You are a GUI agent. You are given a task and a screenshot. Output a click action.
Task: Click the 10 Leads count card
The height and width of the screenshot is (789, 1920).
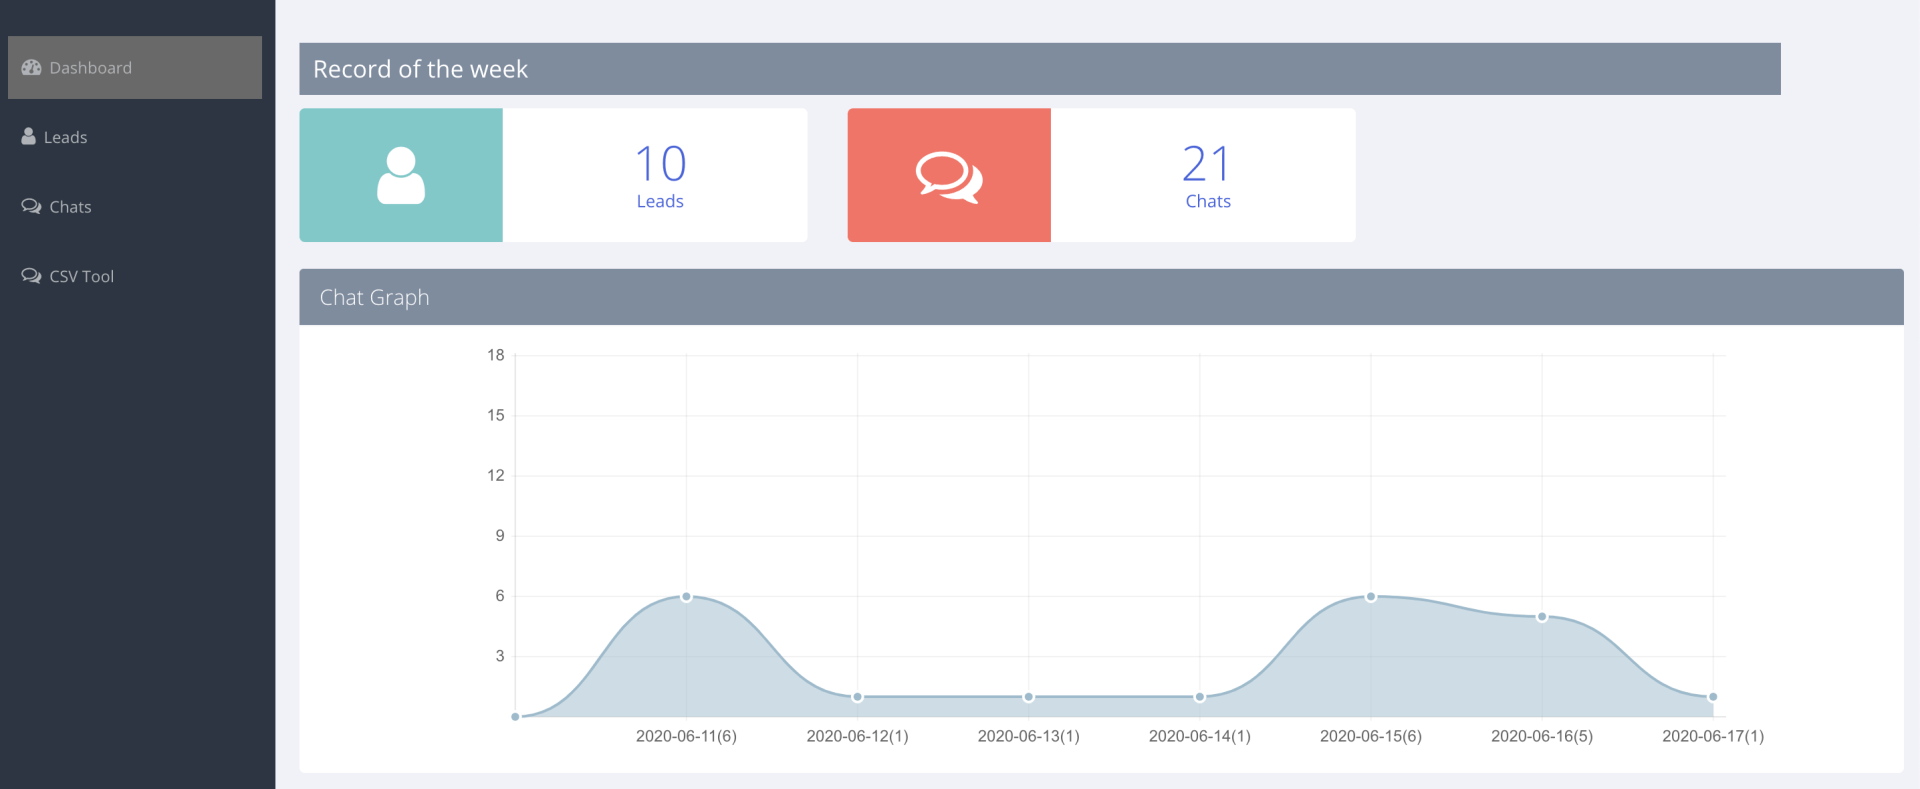coord(553,175)
